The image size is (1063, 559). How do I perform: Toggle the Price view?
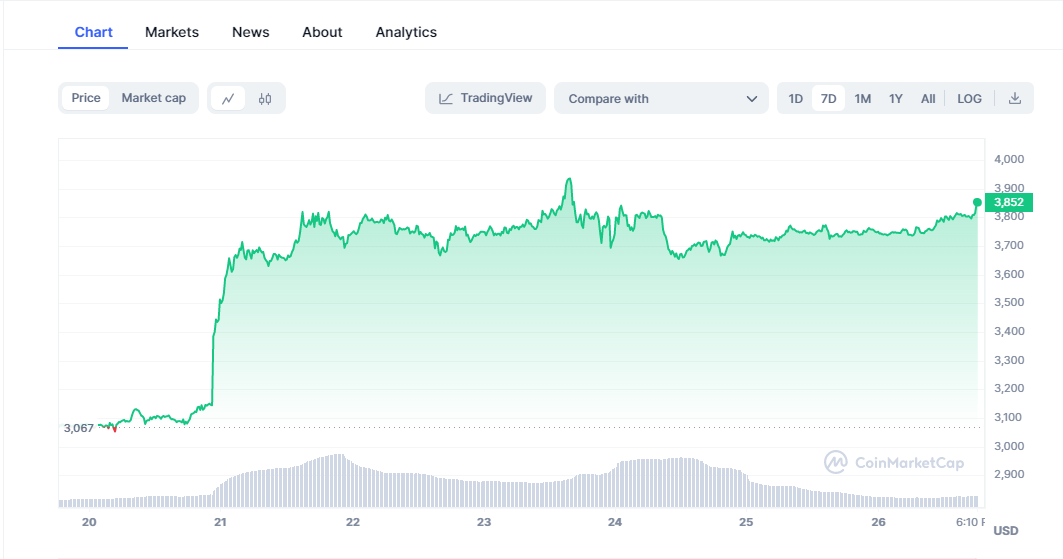[x=86, y=98]
